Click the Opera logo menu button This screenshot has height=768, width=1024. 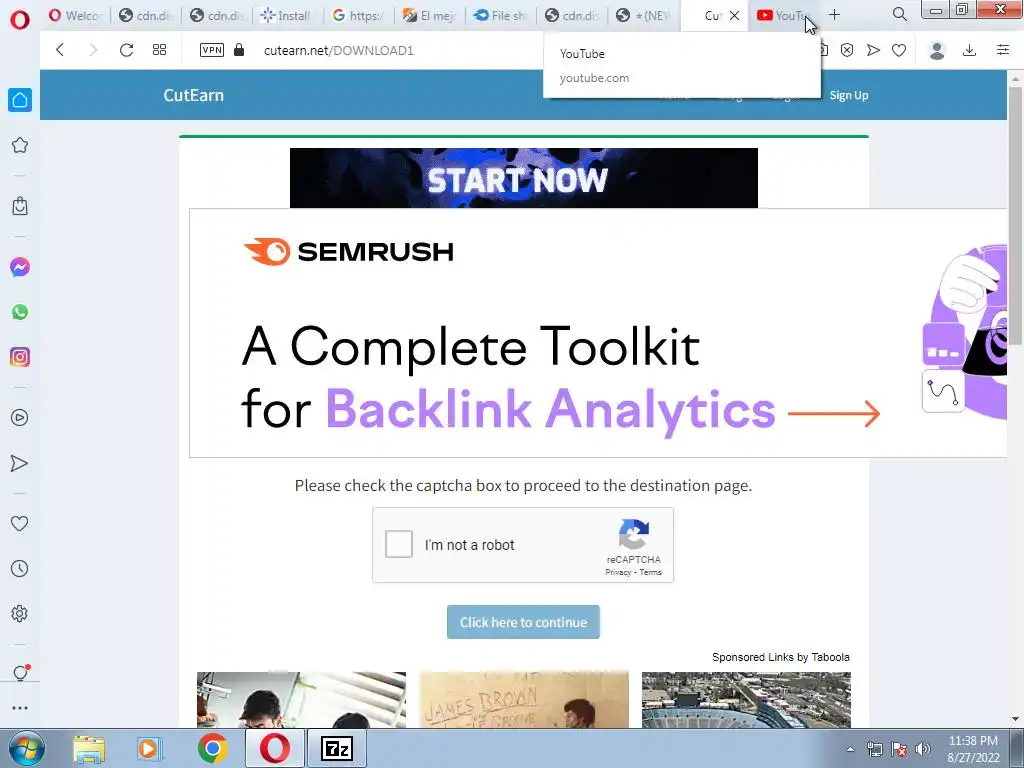[x=20, y=20]
